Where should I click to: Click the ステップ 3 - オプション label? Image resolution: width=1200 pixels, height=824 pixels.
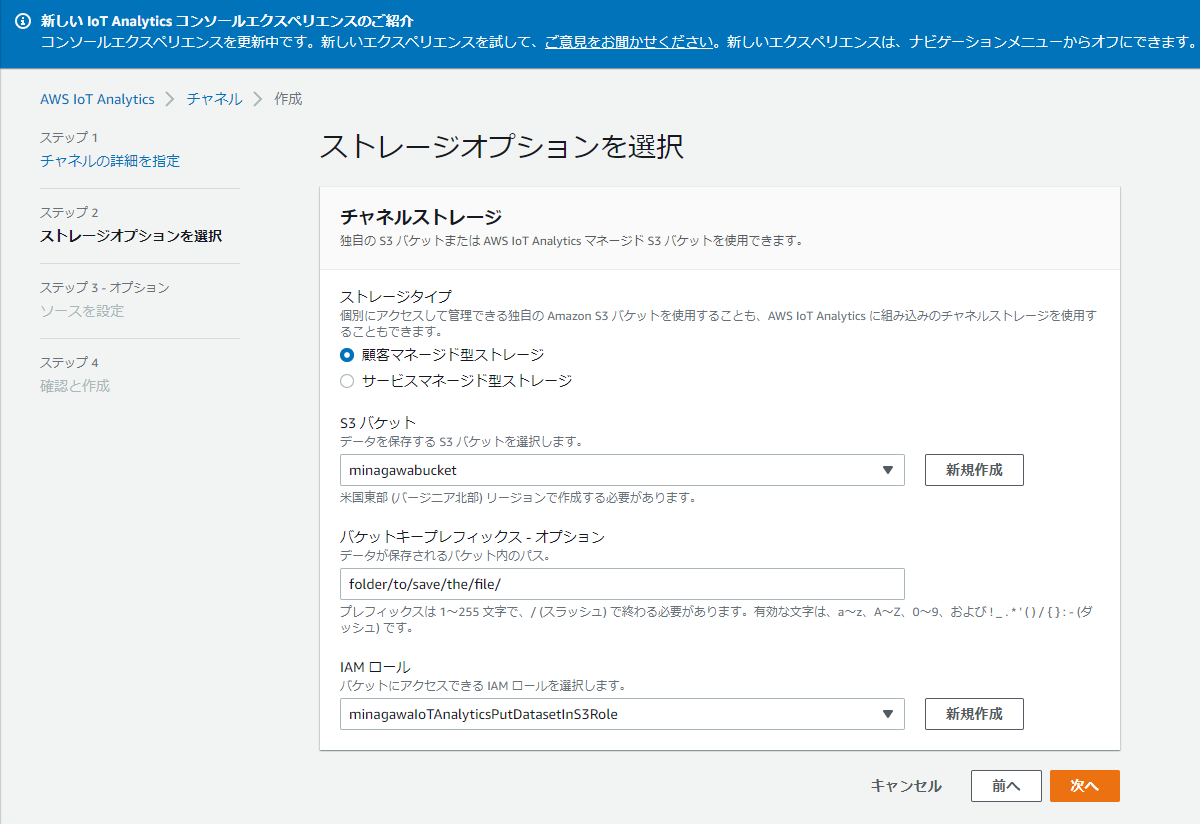[x=105, y=287]
